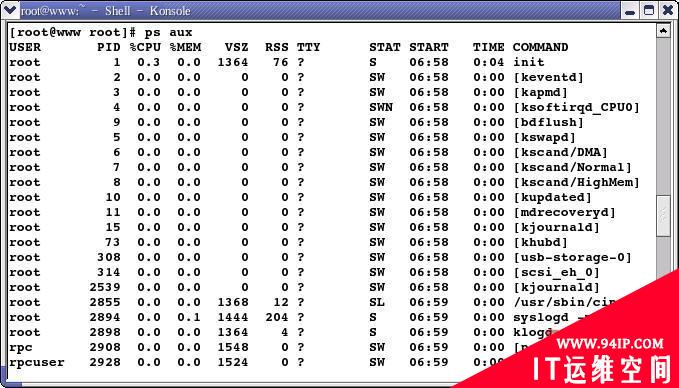Viewport: 679px width, 388px height.
Task: Close the Konsole window
Action: pyautogui.click(x=668, y=11)
